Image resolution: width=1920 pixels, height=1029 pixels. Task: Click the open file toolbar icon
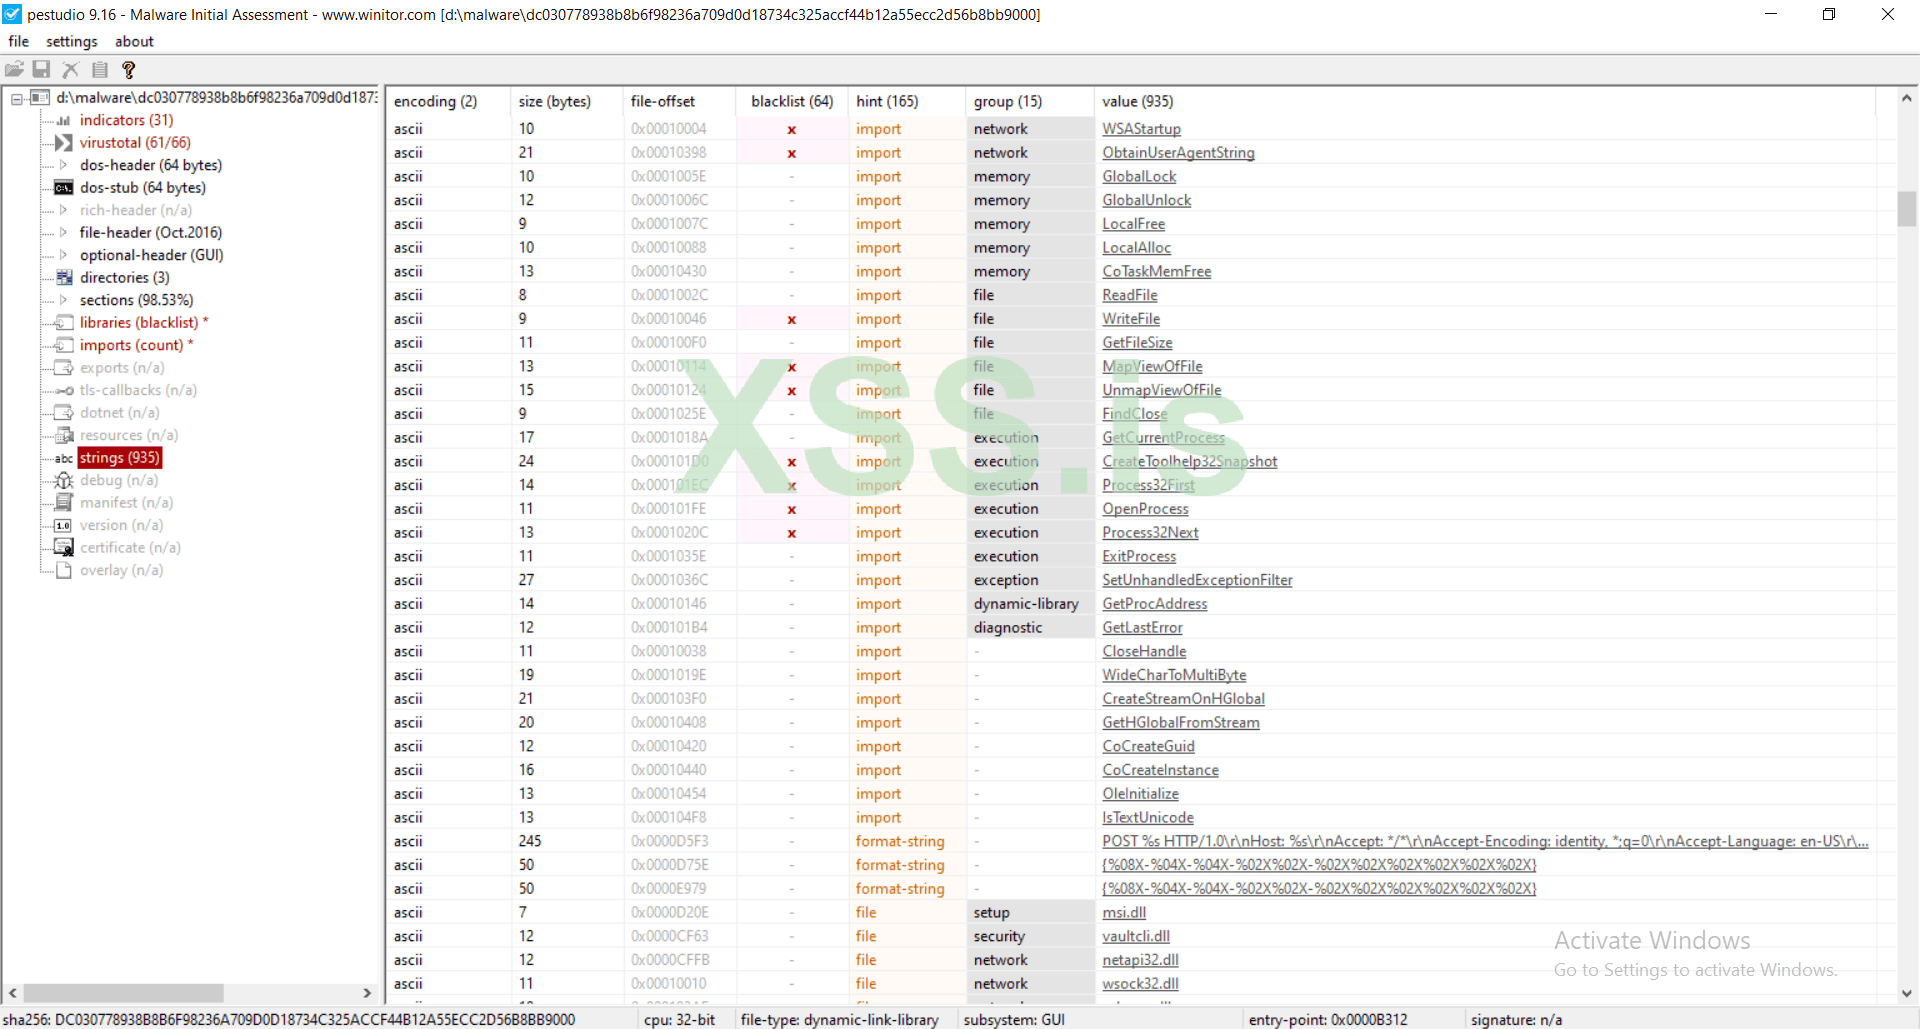pyautogui.click(x=14, y=69)
